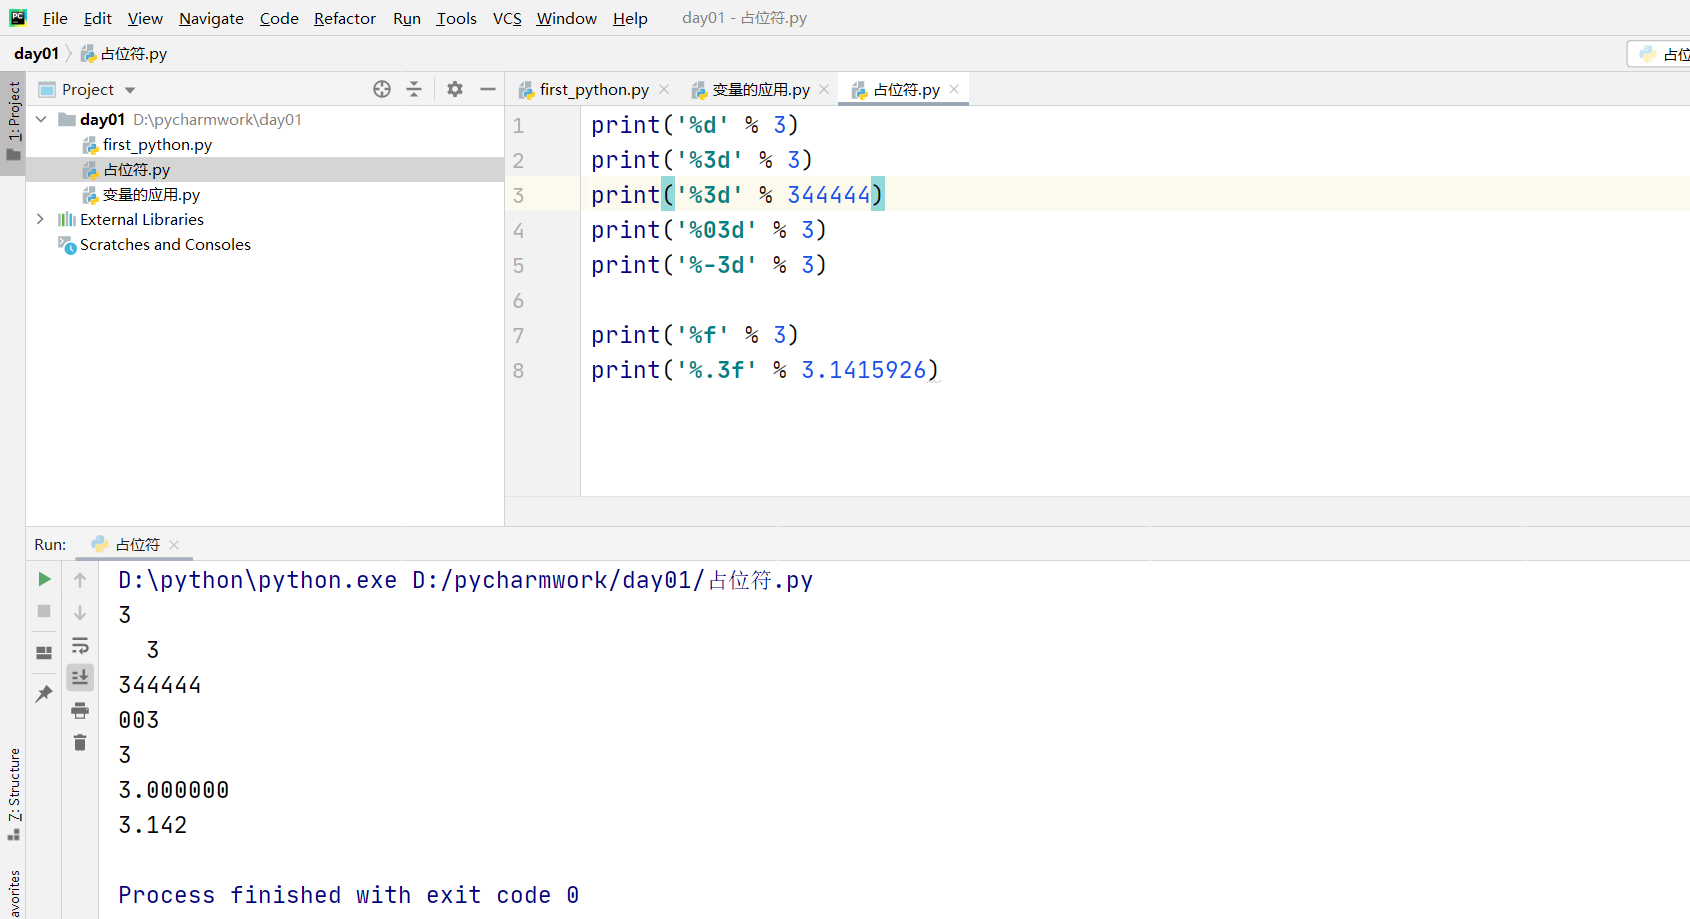Click output value 003
This screenshot has height=919, width=1690.
pos(139,720)
